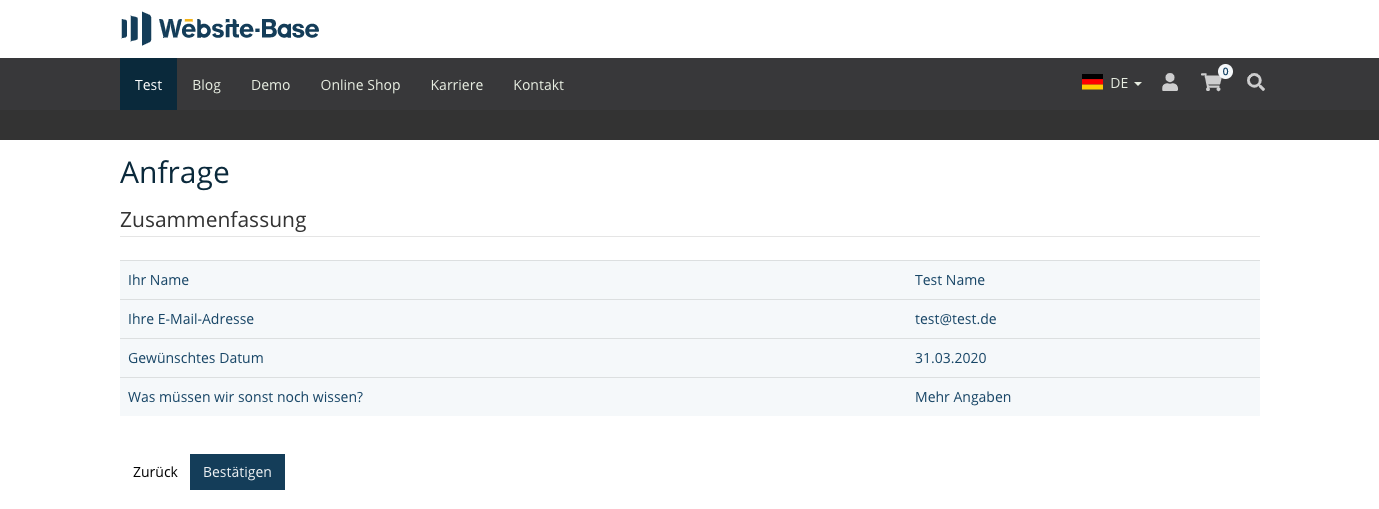Click the search magnifier icon
This screenshot has height=509, width=1379.
click(1256, 83)
